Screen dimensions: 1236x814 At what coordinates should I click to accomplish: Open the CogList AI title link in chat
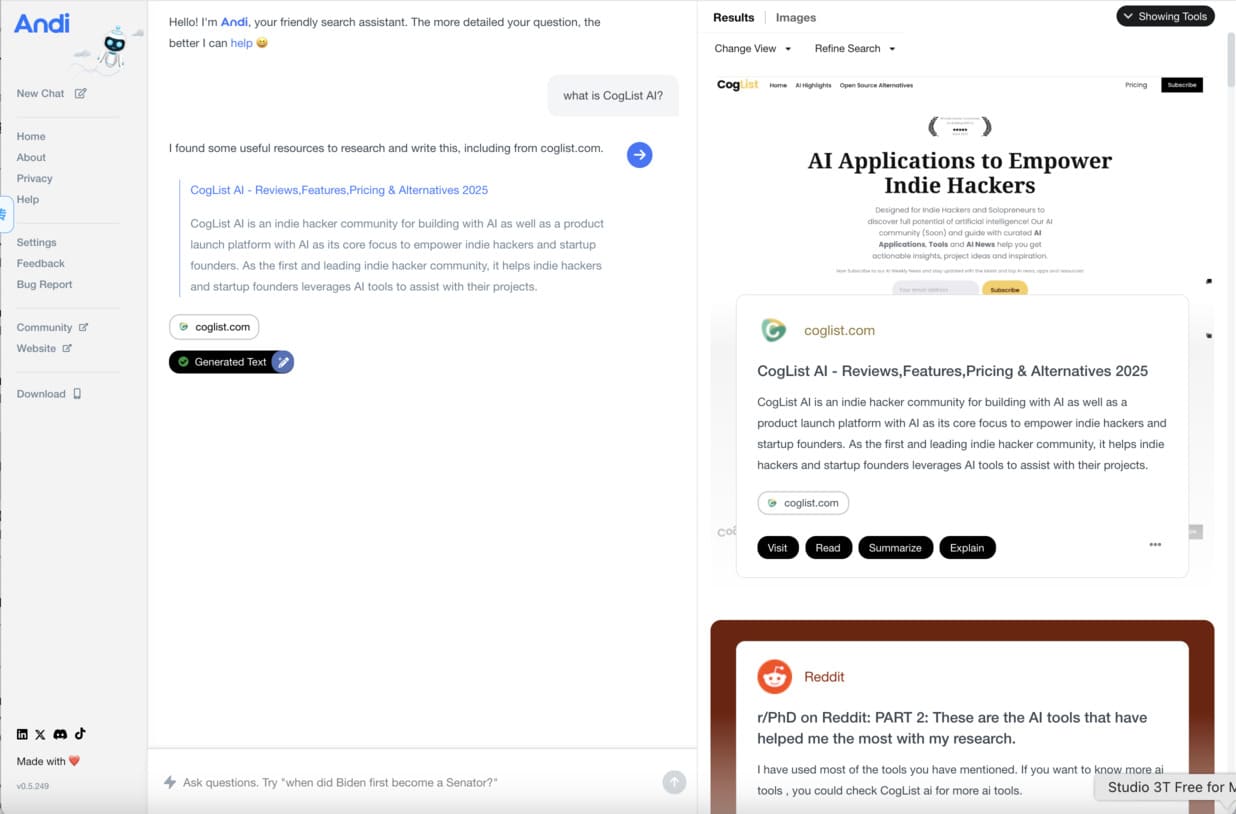click(x=339, y=190)
